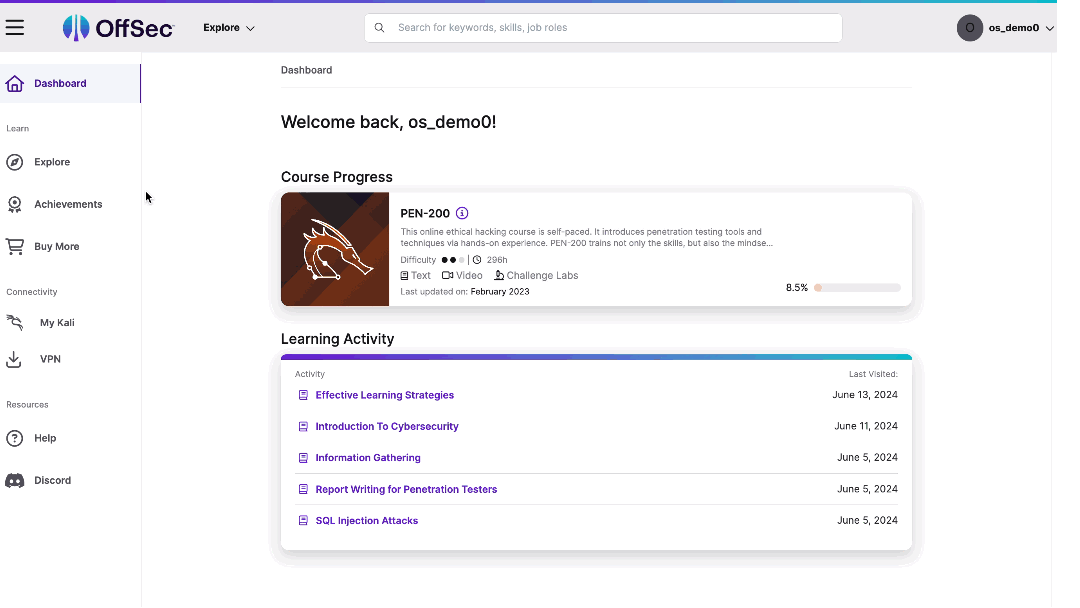Image resolution: width=1080 pixels, height=608 pixels.
Task: Click the Buy More shopping cart icon
Action: pyautogui.click(x=15, y=246)
